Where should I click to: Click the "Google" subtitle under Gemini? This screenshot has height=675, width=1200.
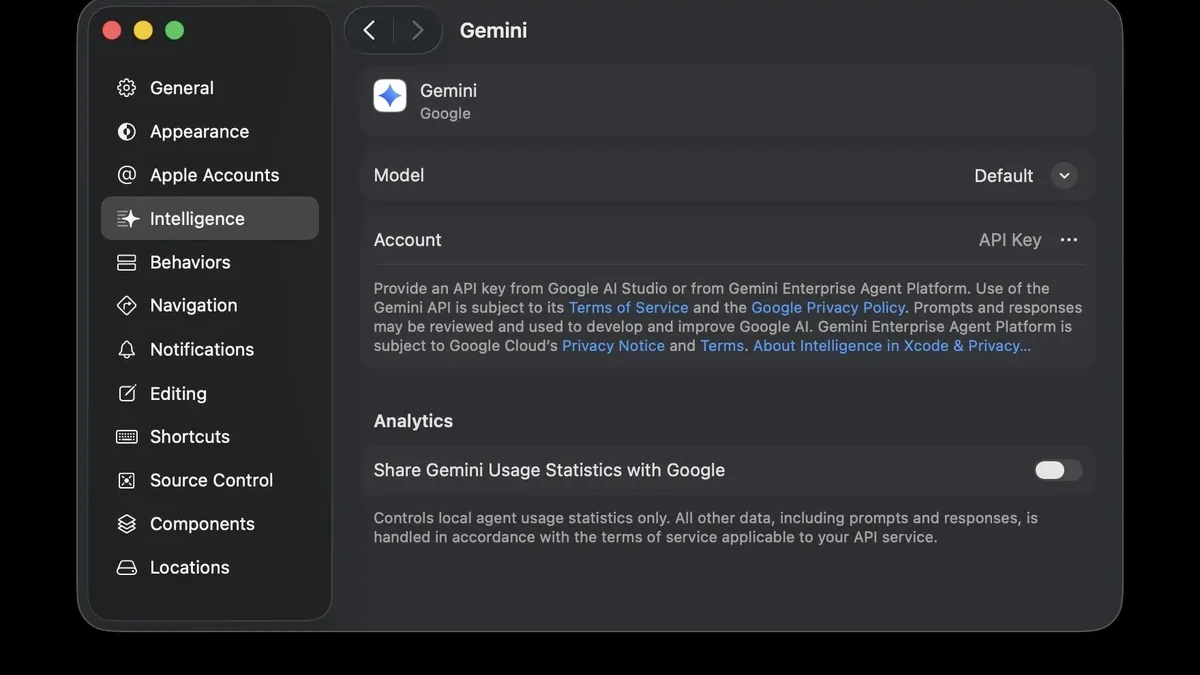pos(445,114)
